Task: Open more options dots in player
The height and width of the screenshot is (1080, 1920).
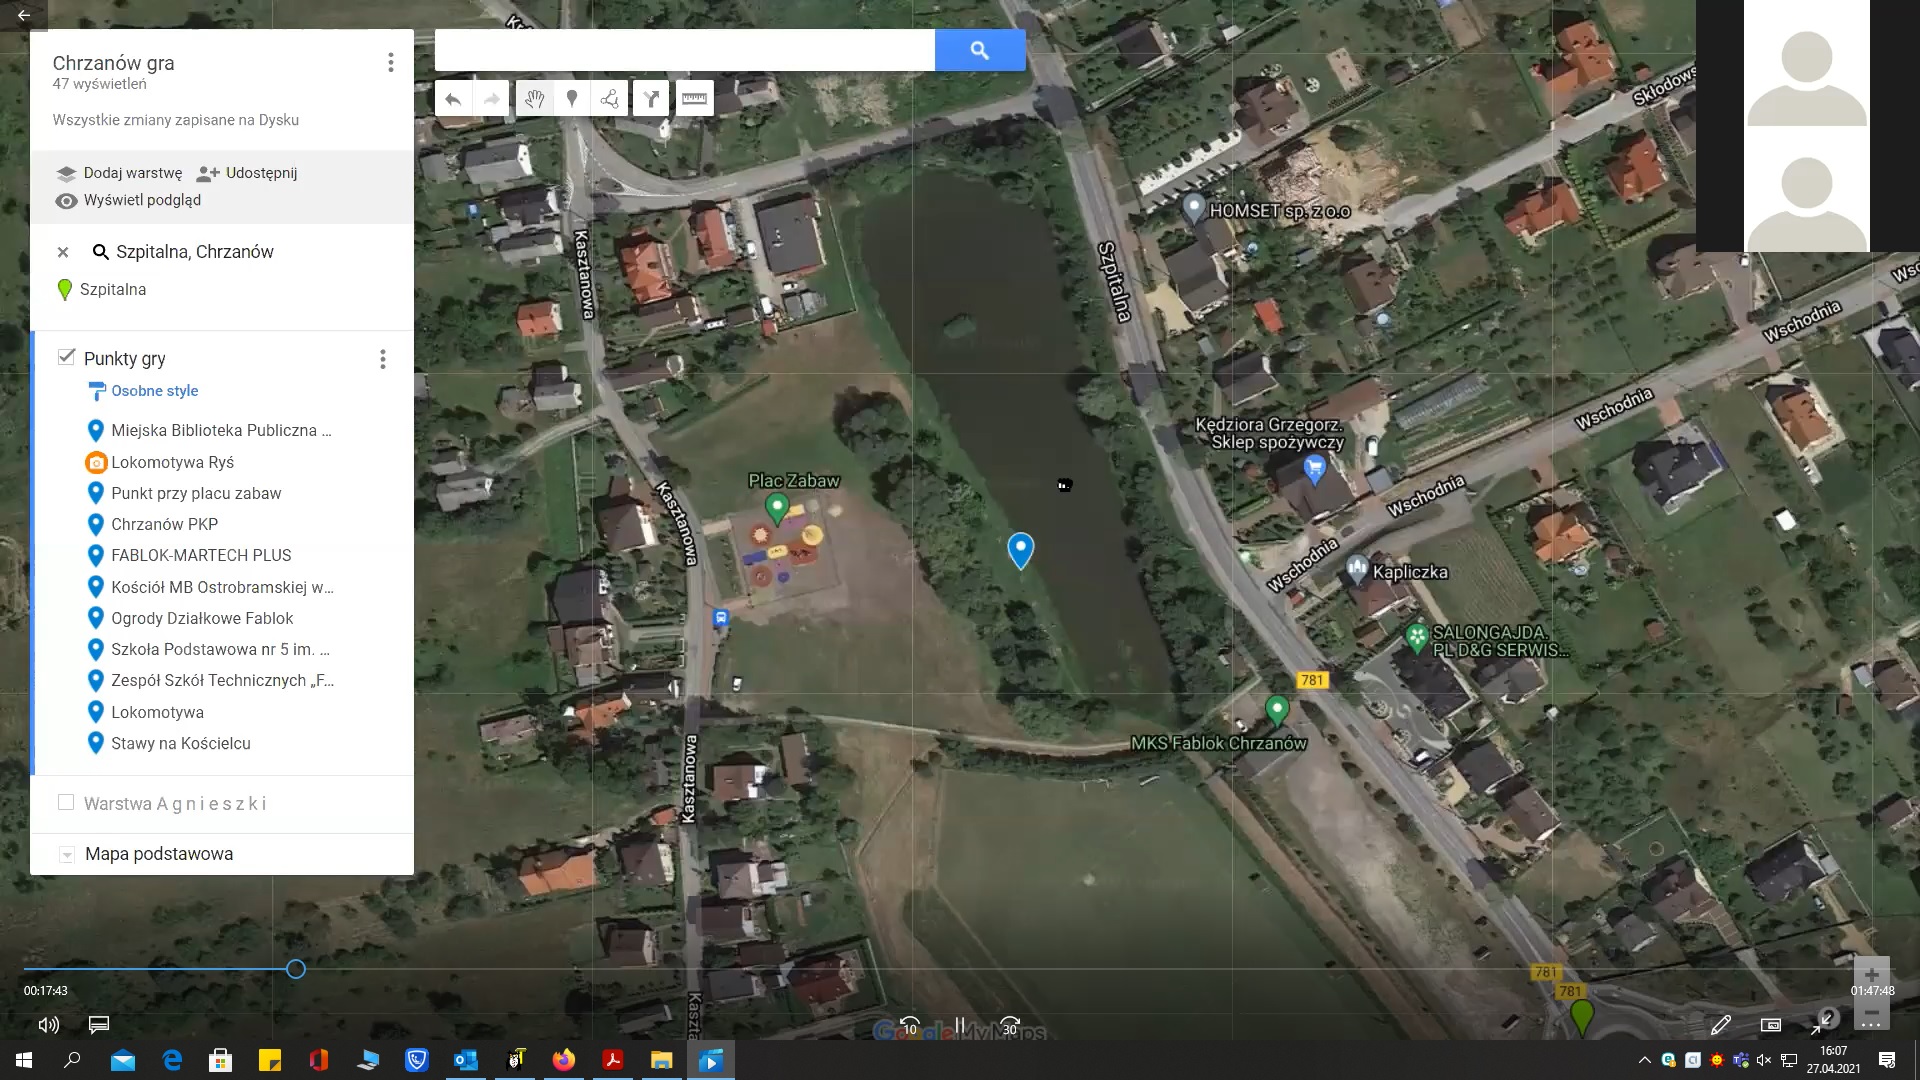Action: coord(1871,1025)
